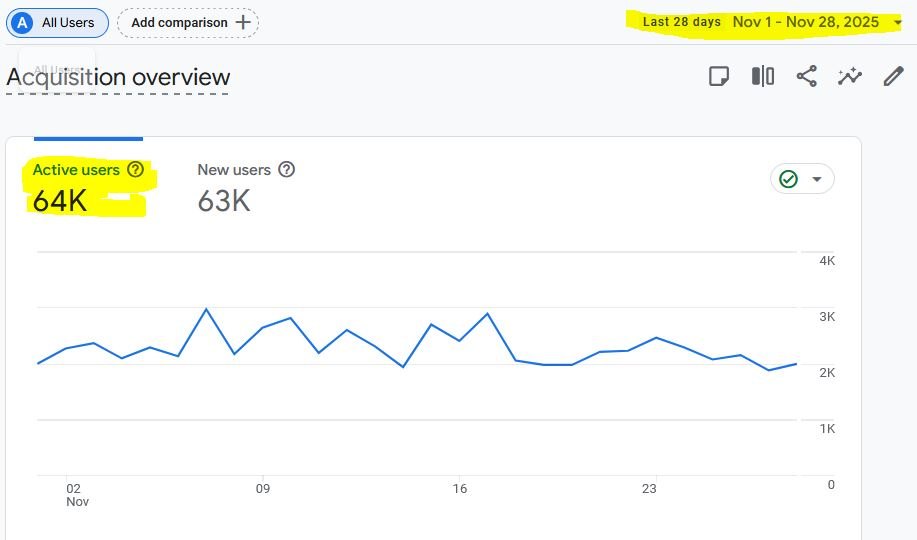Expand the data quality dropdown arrow
The width and height of the screenshot is (917, 540).
(817, 179)
